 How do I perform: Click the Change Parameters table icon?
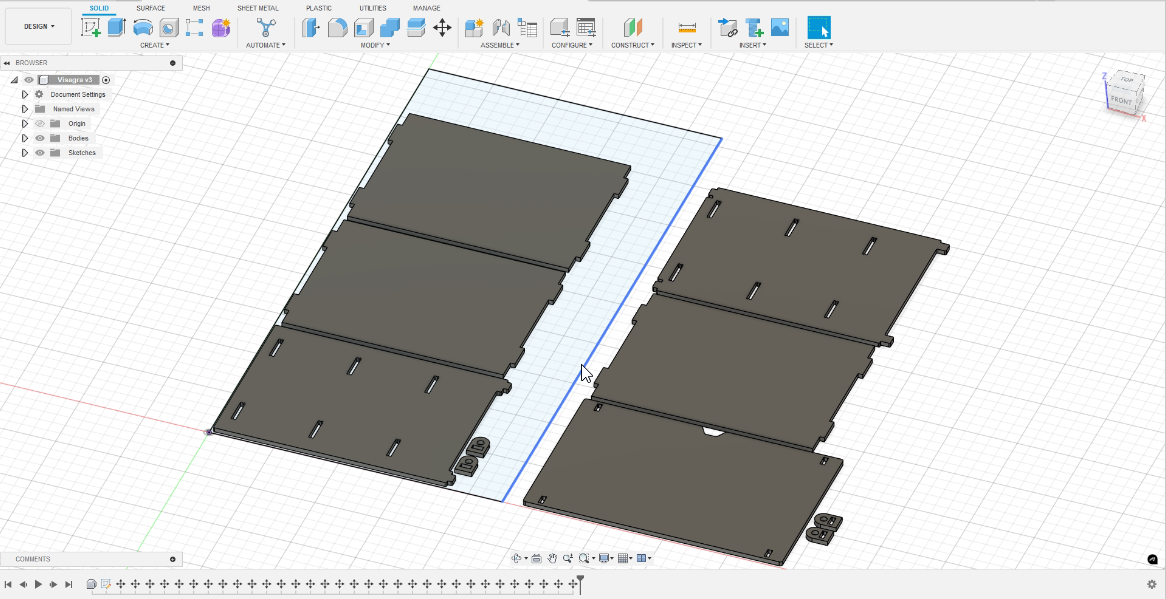[x=586, y=28]
